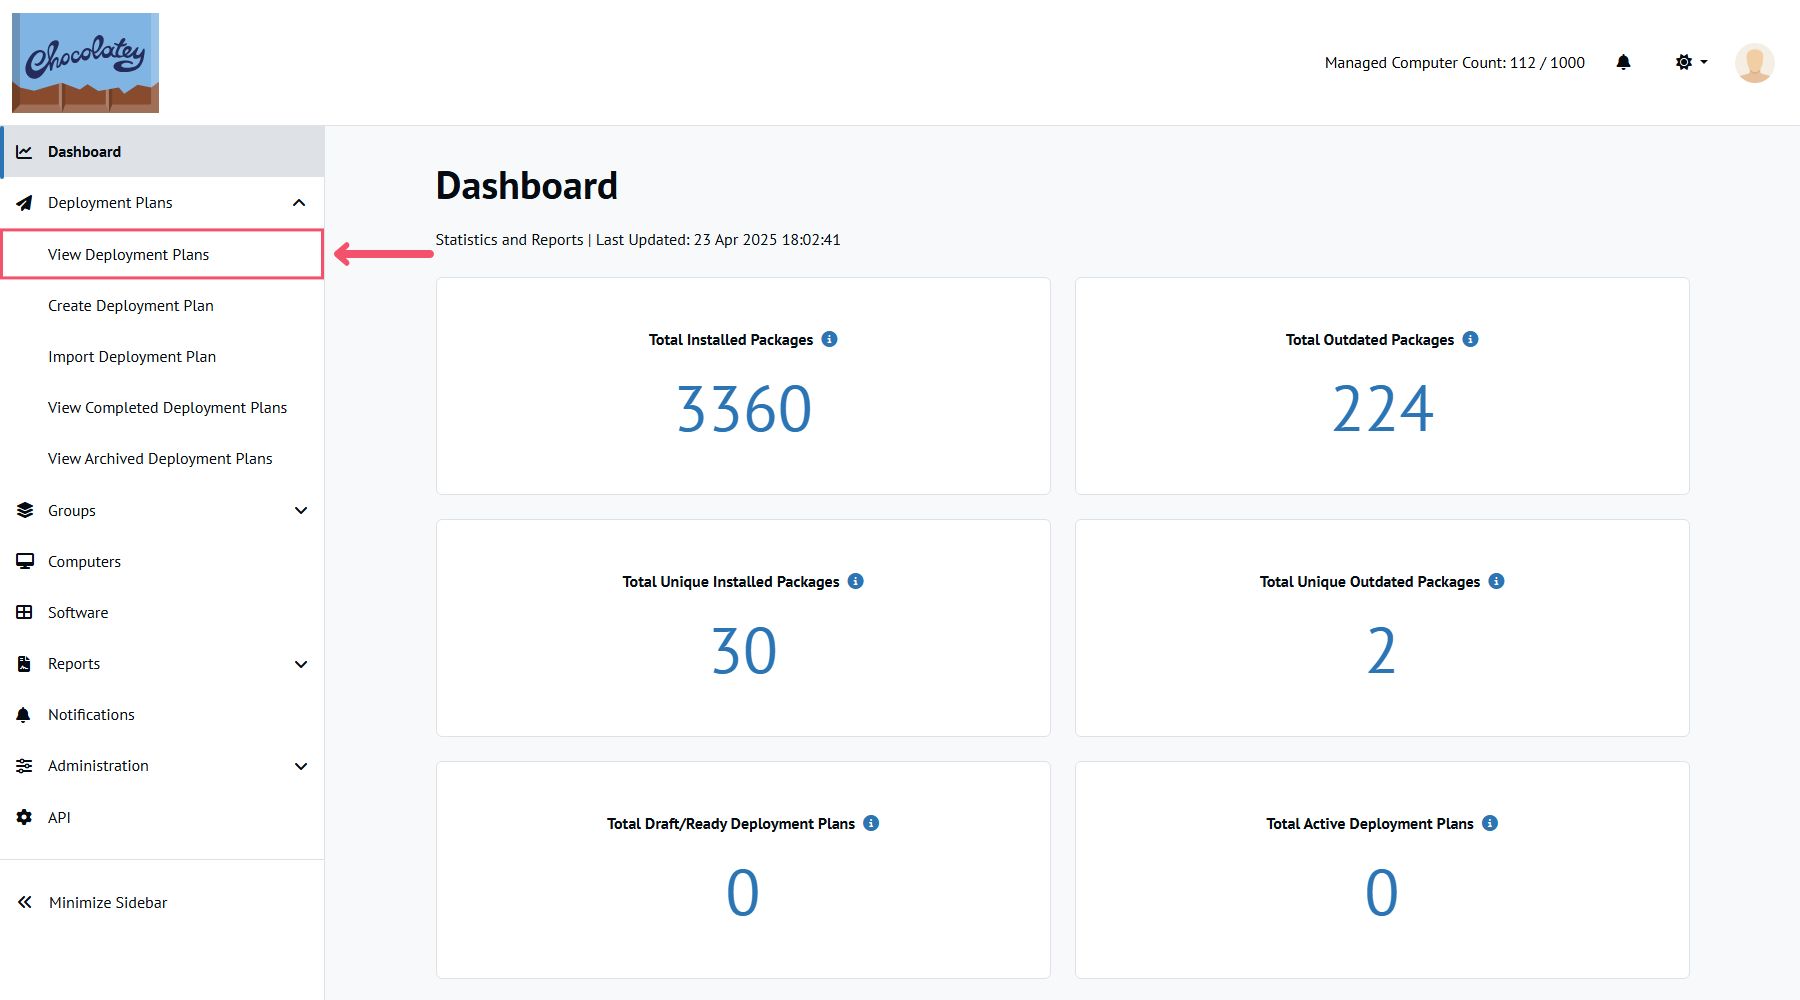Click the Deployment Plans menu label
The width and height of the screenshot is (1800, 1000).
(110, 203)
